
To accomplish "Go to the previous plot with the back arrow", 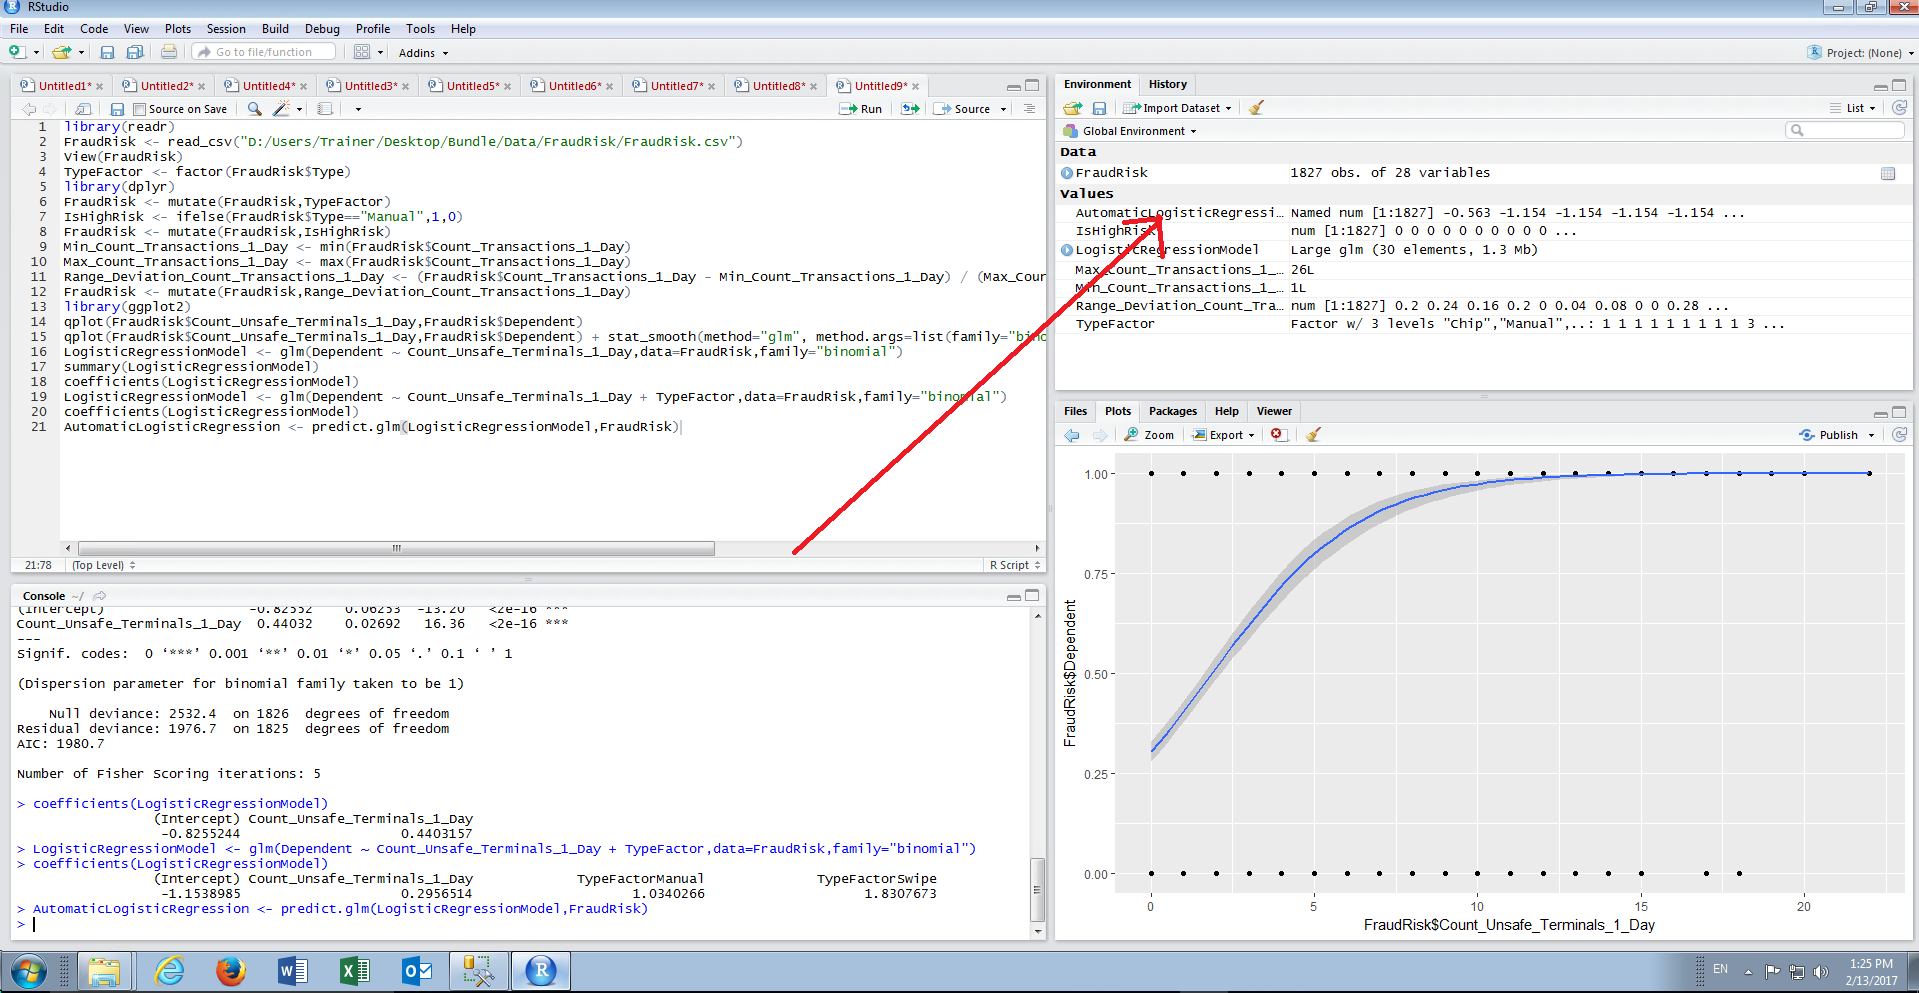I will click(x=1072, y=435).
